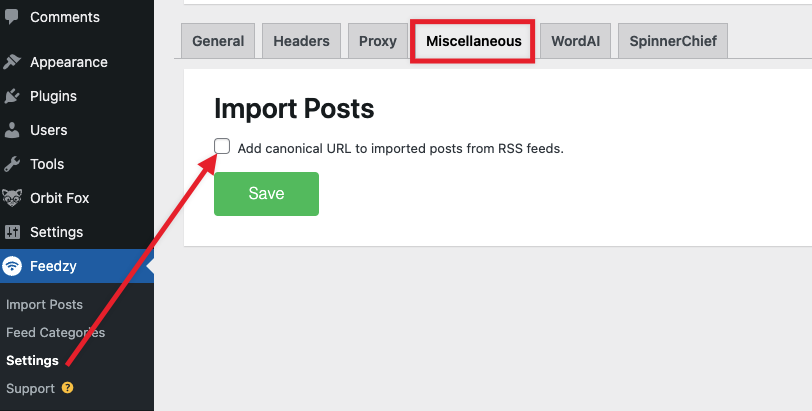Click the Comments speech bubble icon
Screen dimensions: 812x411
tap(11, 17)
